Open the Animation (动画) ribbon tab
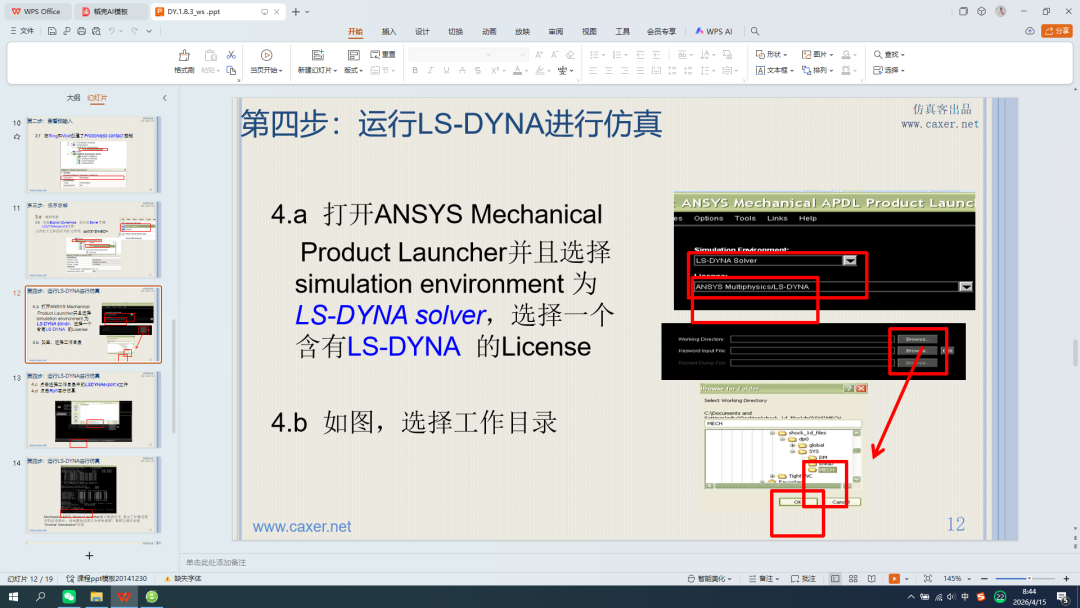 489,32
